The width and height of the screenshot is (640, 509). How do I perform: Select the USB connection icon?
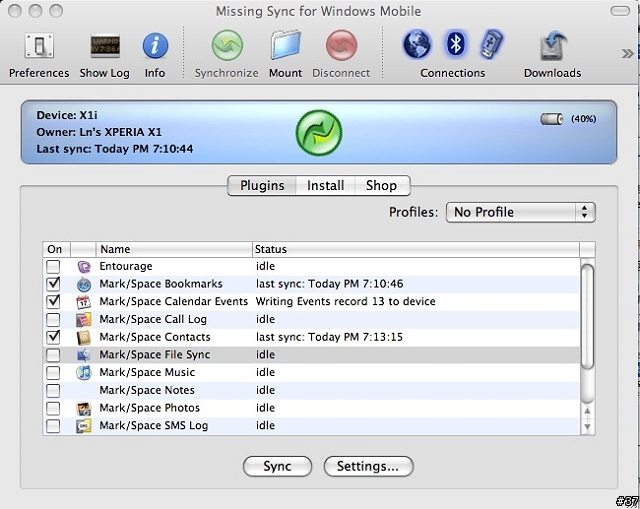(x=491, y=44)
